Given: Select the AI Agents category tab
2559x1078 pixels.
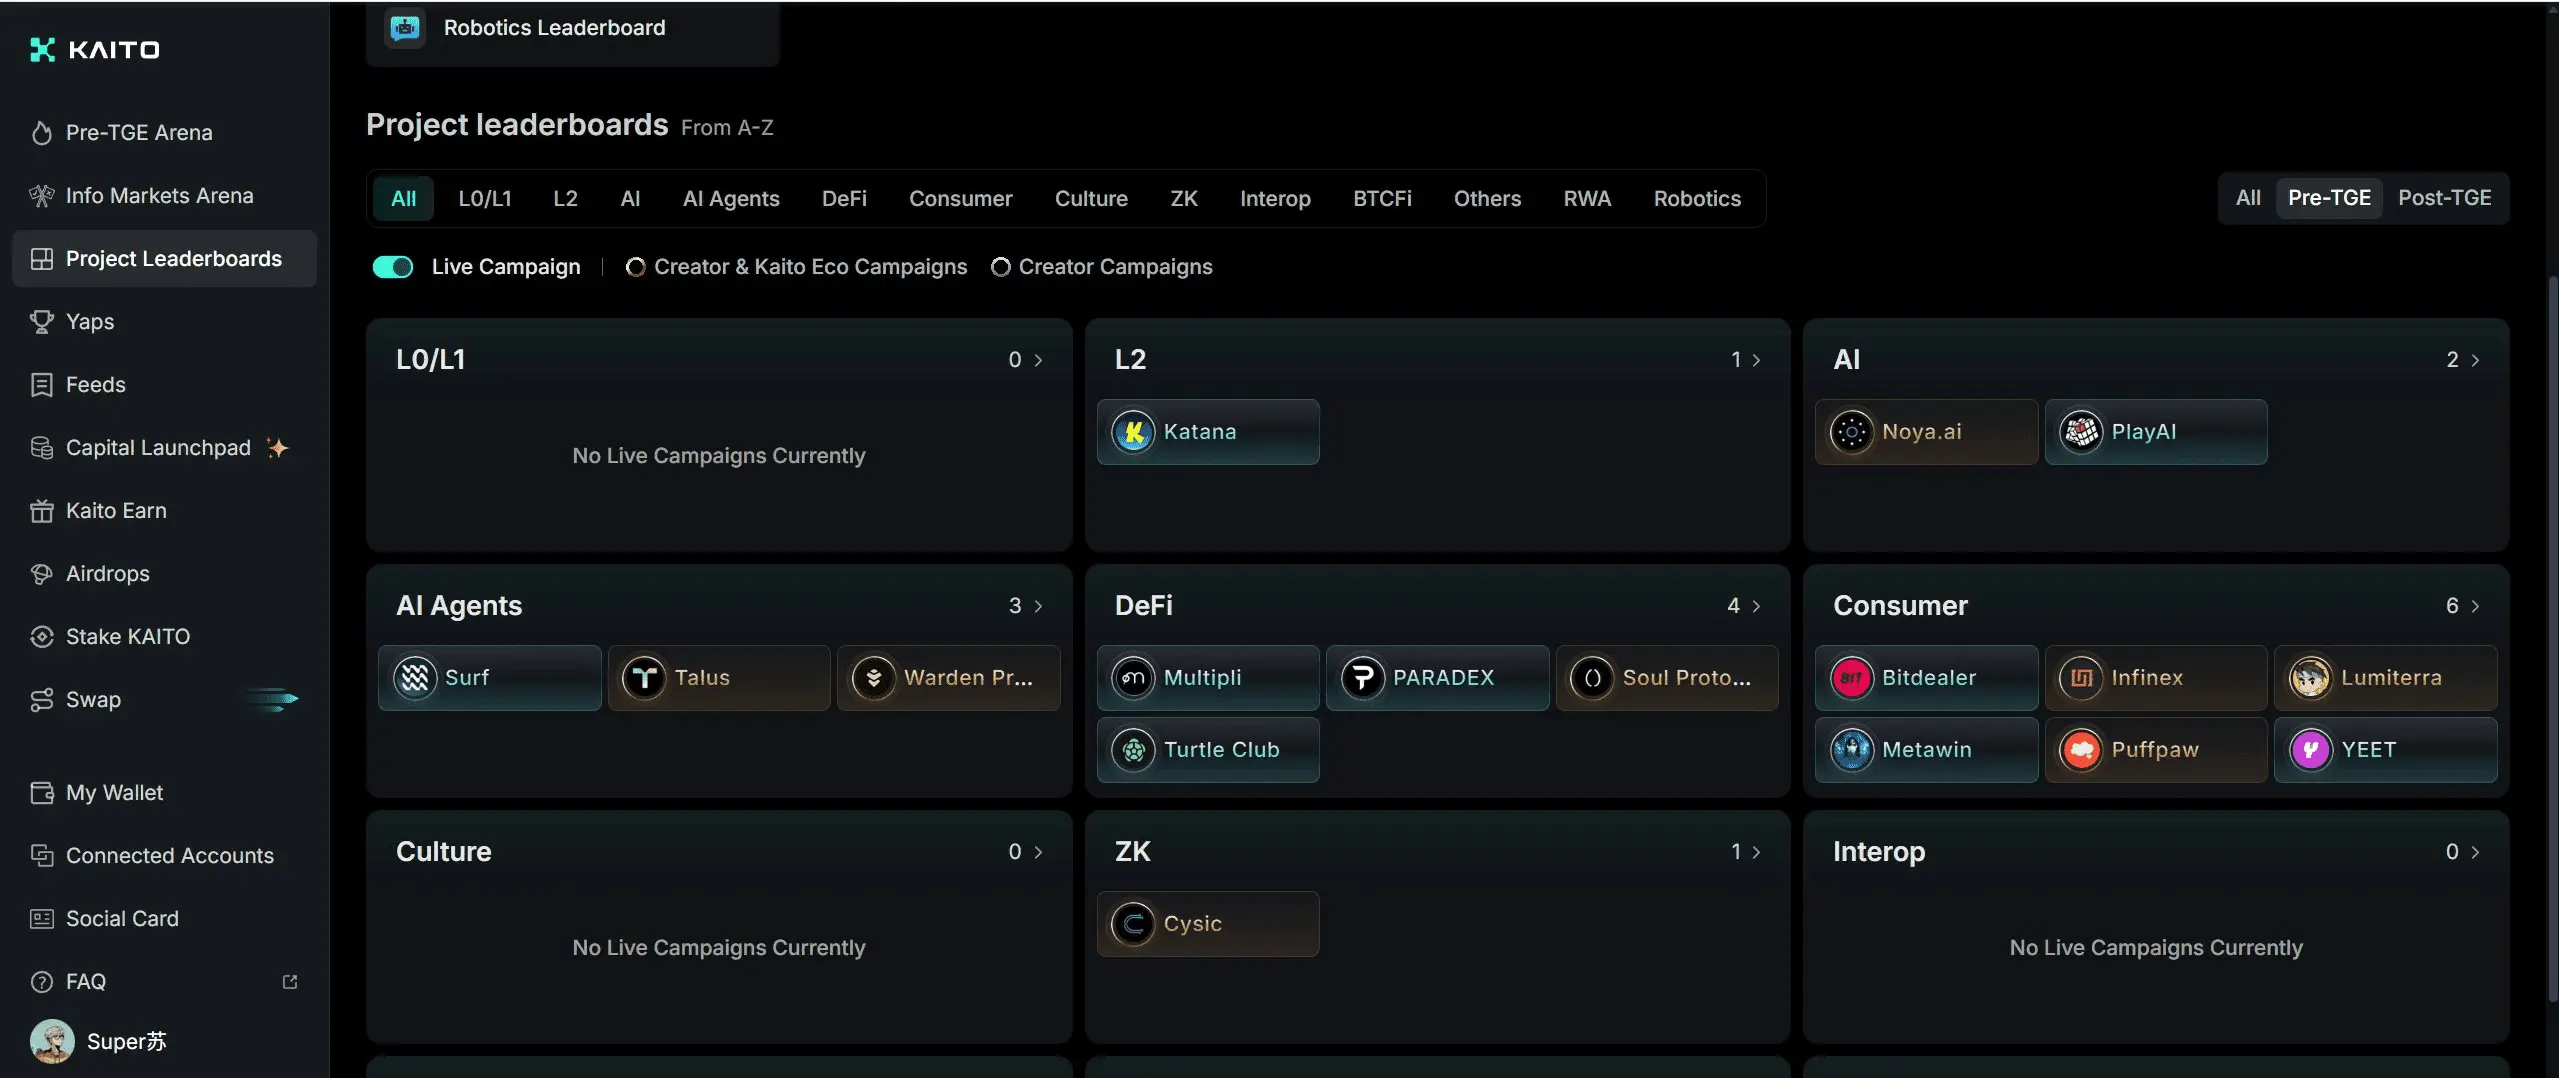Looking at the screenshot, I should 731,199.
